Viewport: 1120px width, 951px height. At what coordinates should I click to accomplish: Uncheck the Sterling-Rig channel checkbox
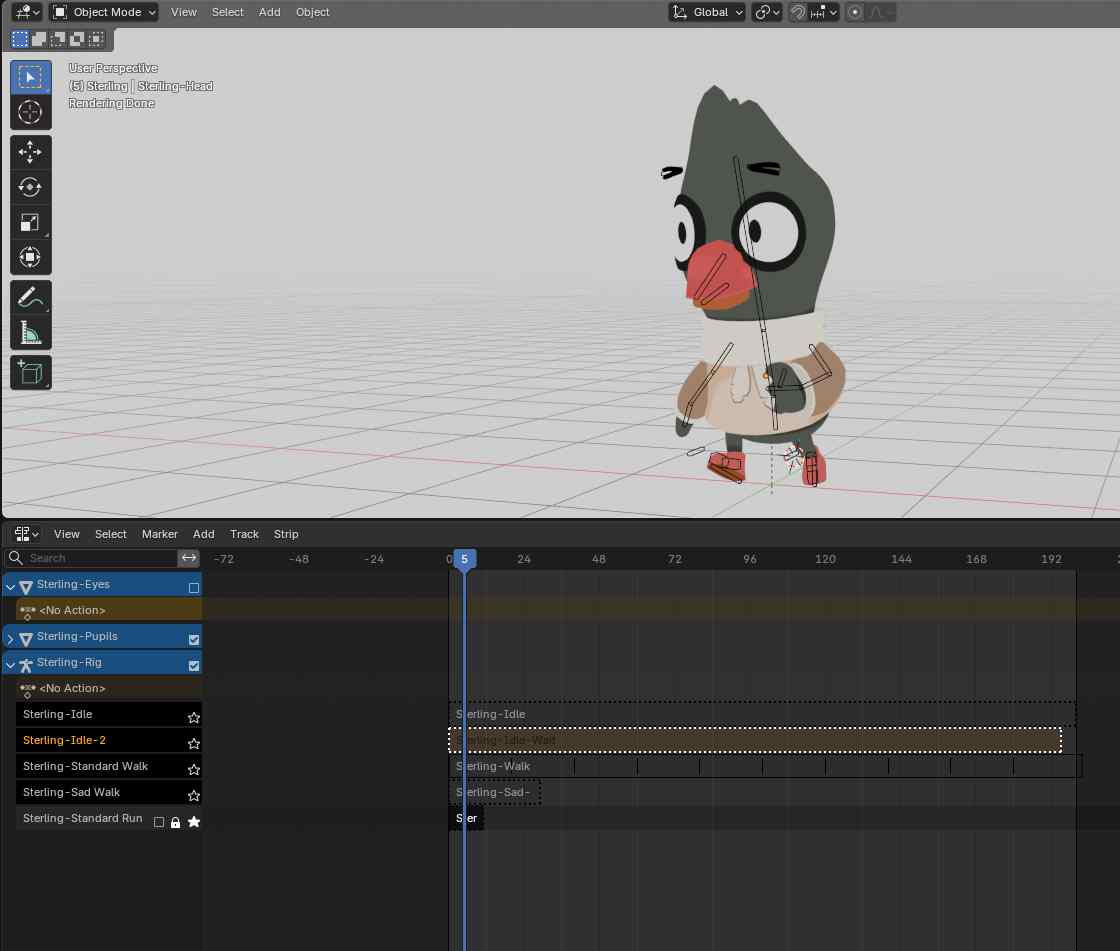(194, 665)
